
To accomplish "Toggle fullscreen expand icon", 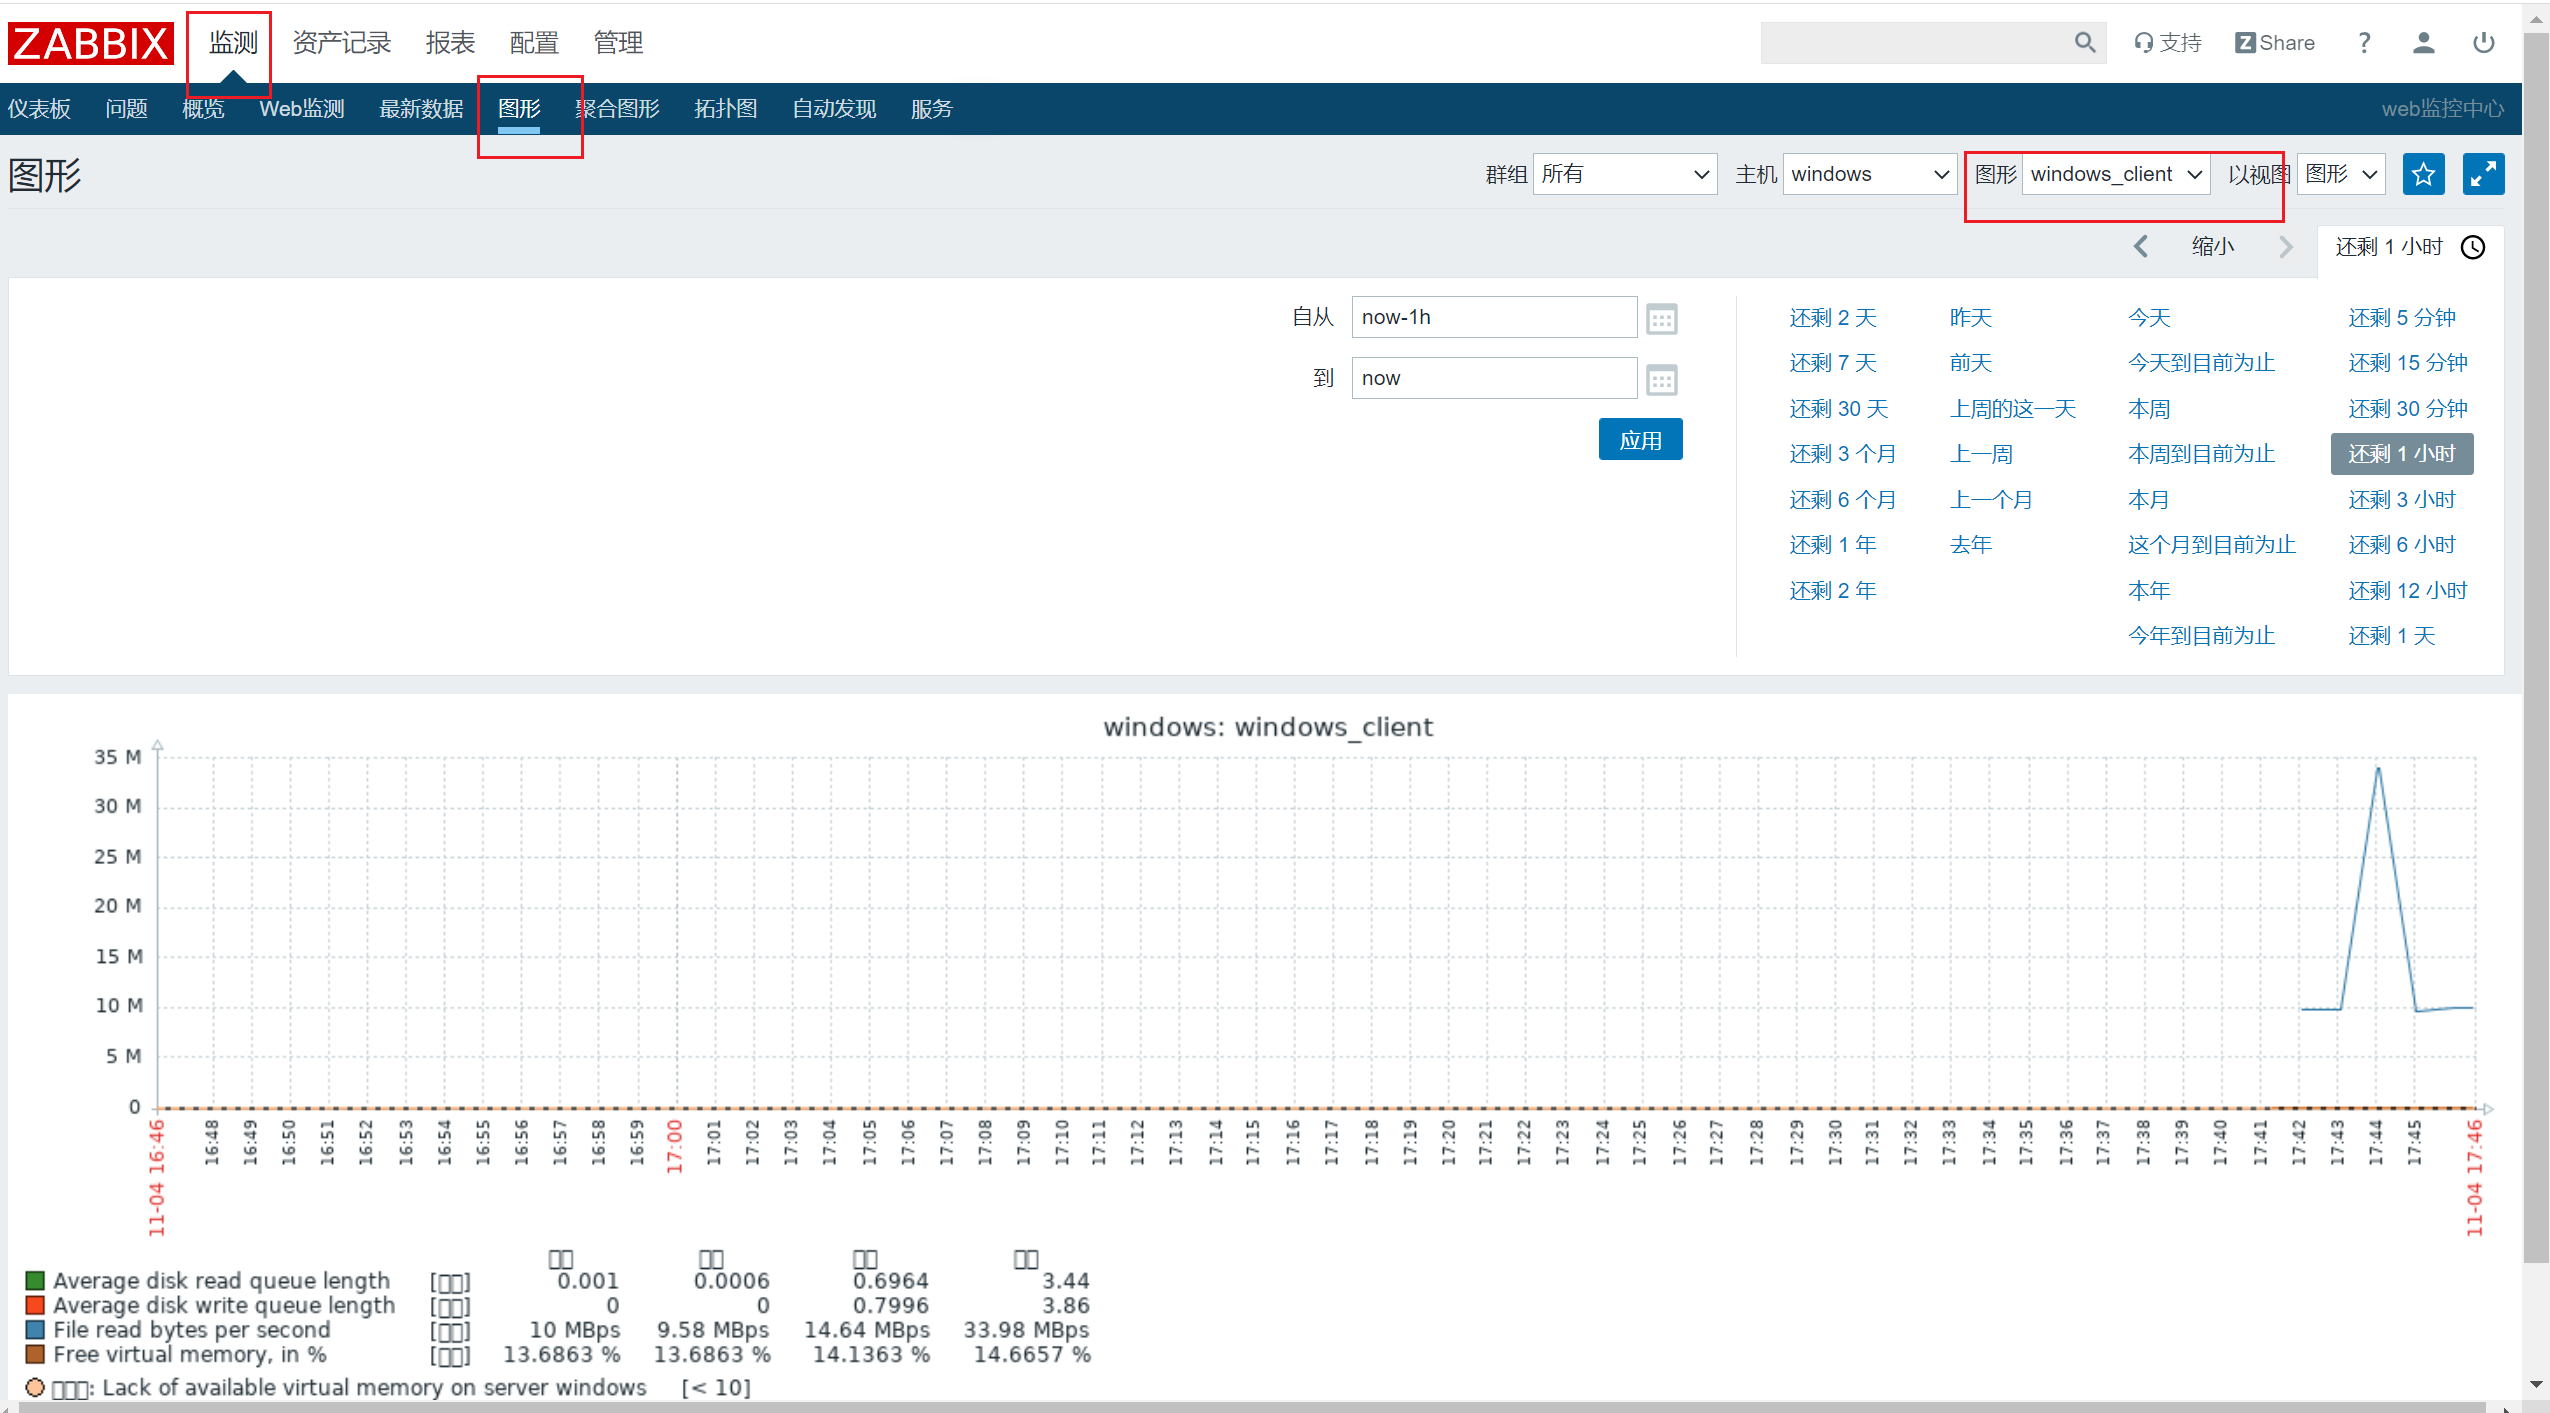I will point(2483,175).
